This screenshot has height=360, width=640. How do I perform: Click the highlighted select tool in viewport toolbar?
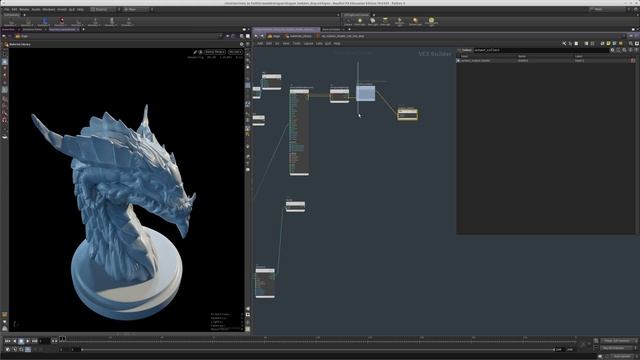click(x=4, y=62)
